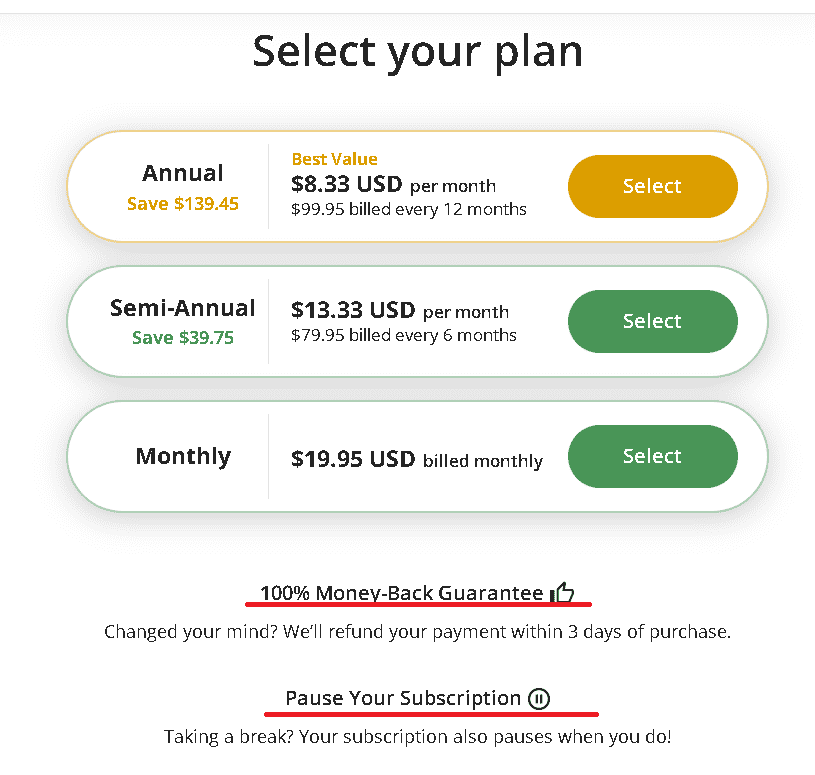Click the refund within 3 days description text
This screenshot has width=815, height=775.
(417, 632)
